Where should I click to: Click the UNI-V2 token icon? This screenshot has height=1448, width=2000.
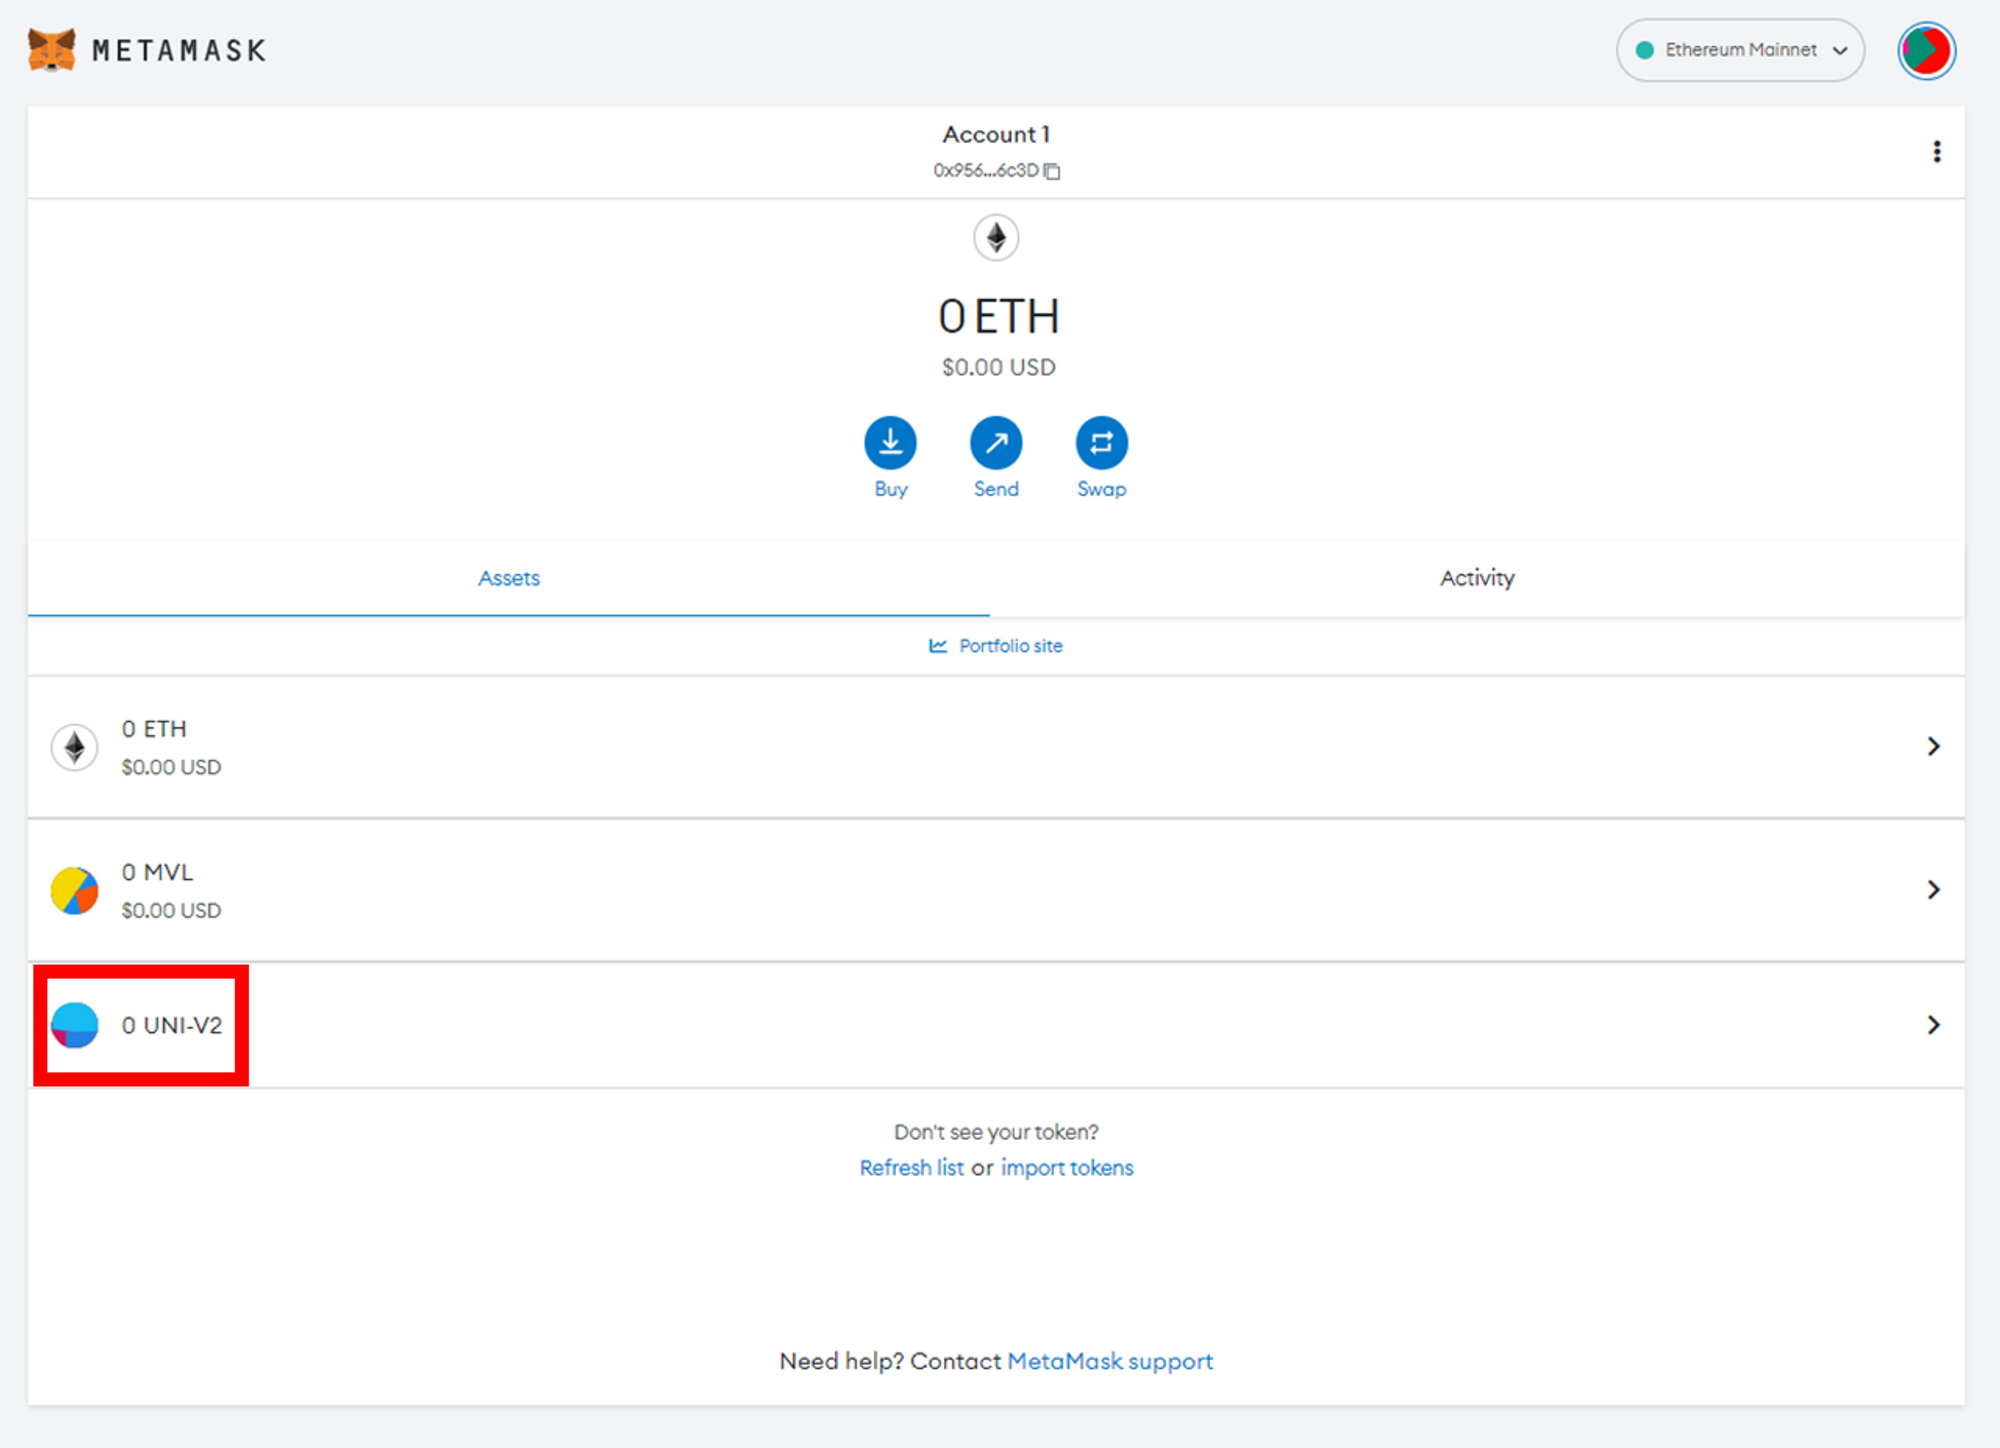point(75,1025)
